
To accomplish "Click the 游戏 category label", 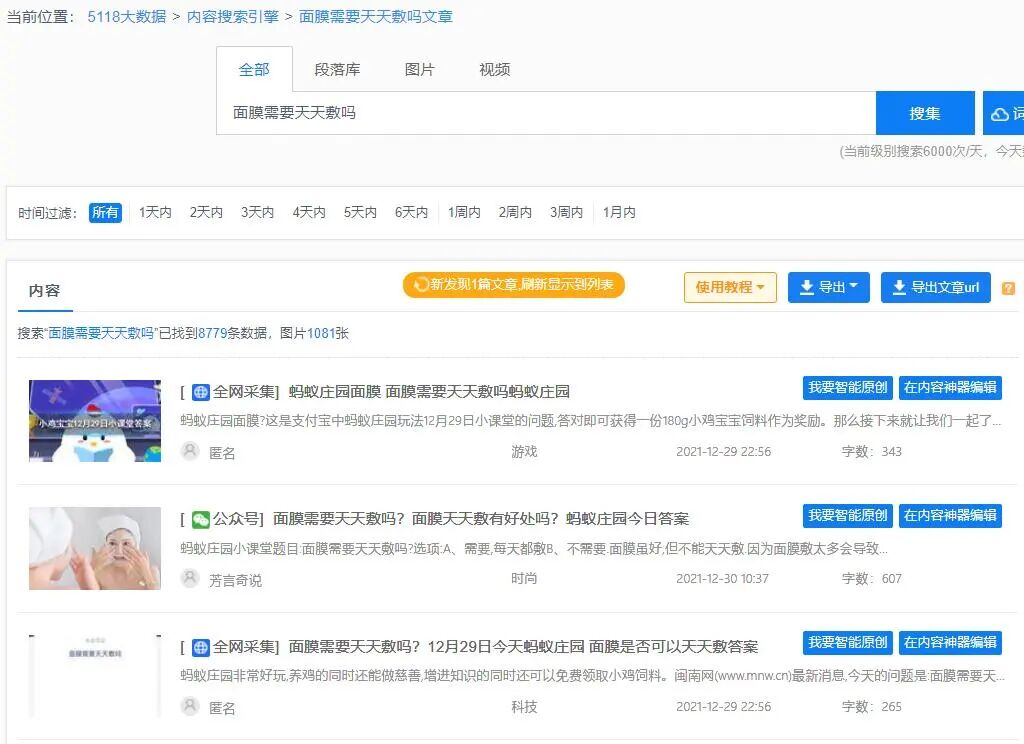I will (524, 451).
